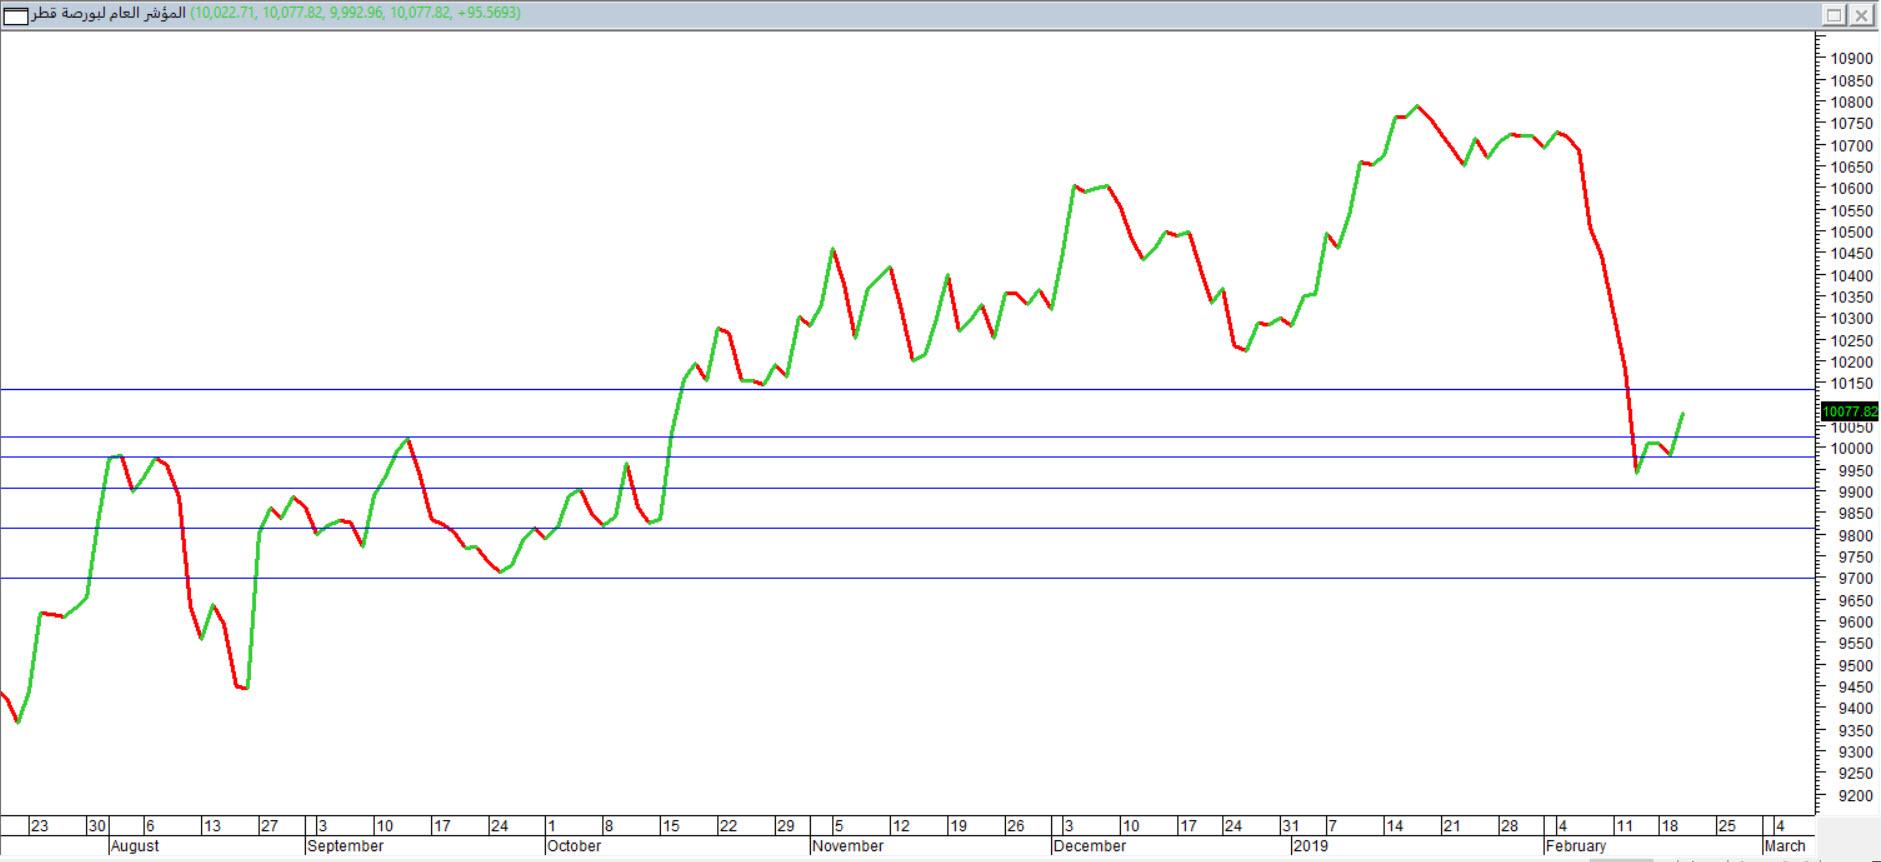
Task: Click the Arabic Qatar Exchange index title
Action: (x=109, y=14)
